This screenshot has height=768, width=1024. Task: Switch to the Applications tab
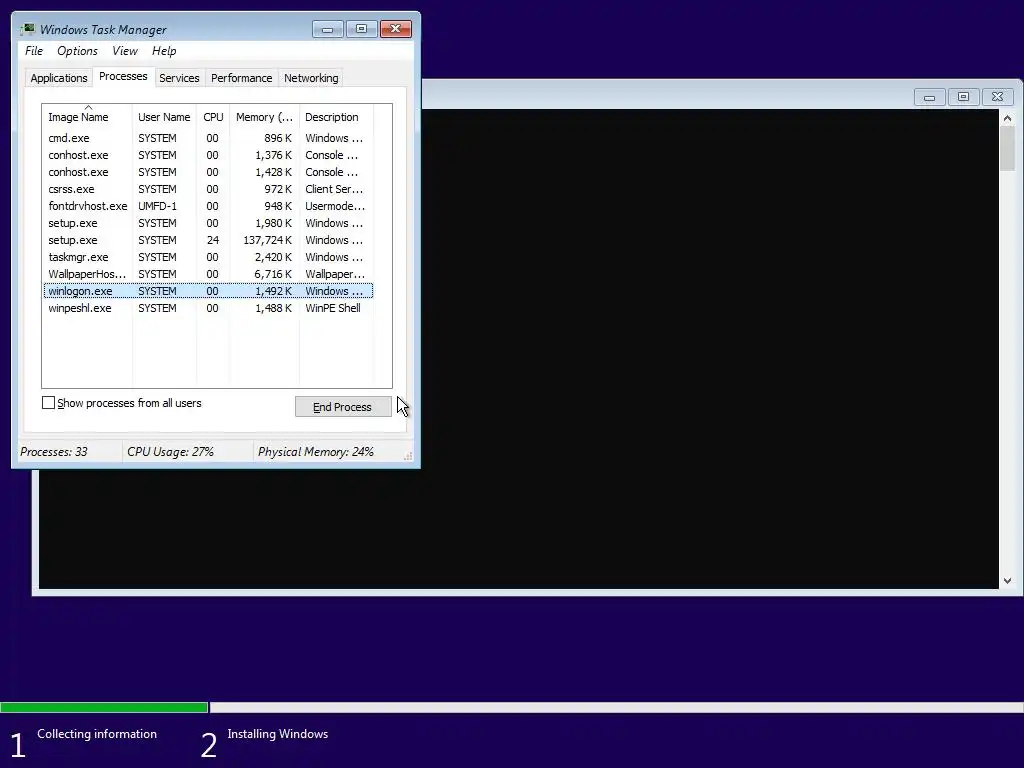click(x=59, y=78)
